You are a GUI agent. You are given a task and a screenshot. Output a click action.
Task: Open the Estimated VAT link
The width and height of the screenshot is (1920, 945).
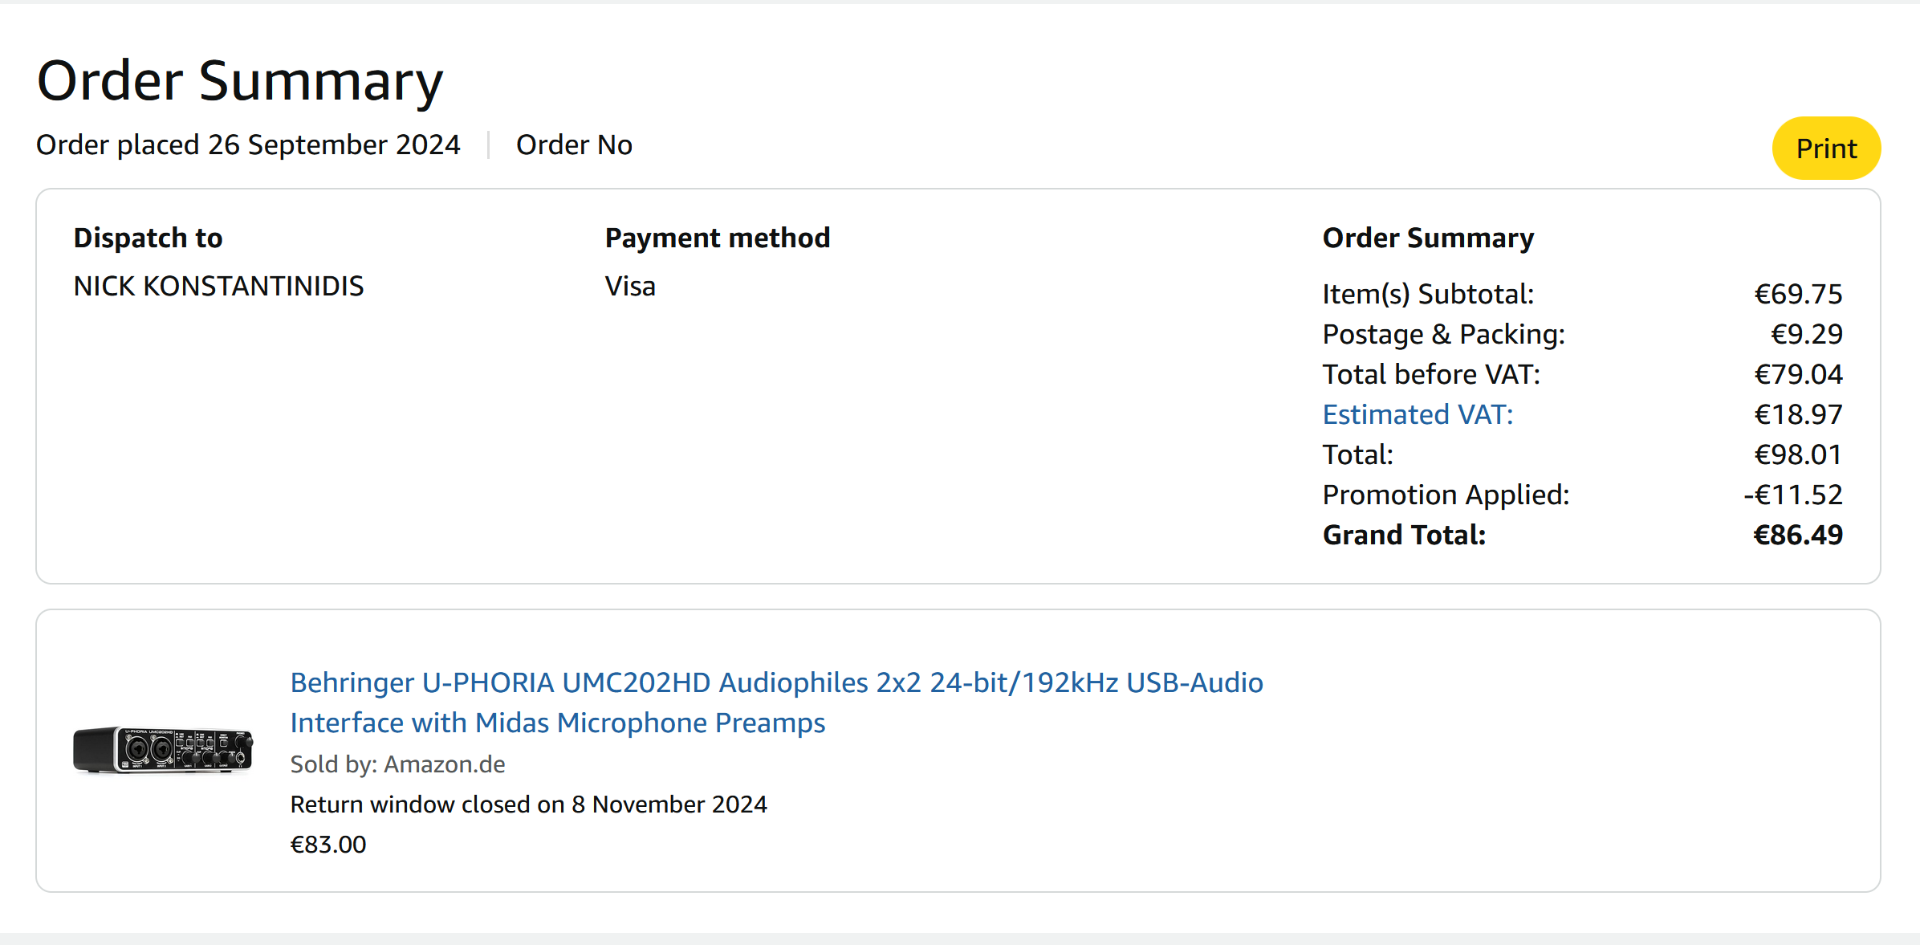click(x=1417, y=414)
